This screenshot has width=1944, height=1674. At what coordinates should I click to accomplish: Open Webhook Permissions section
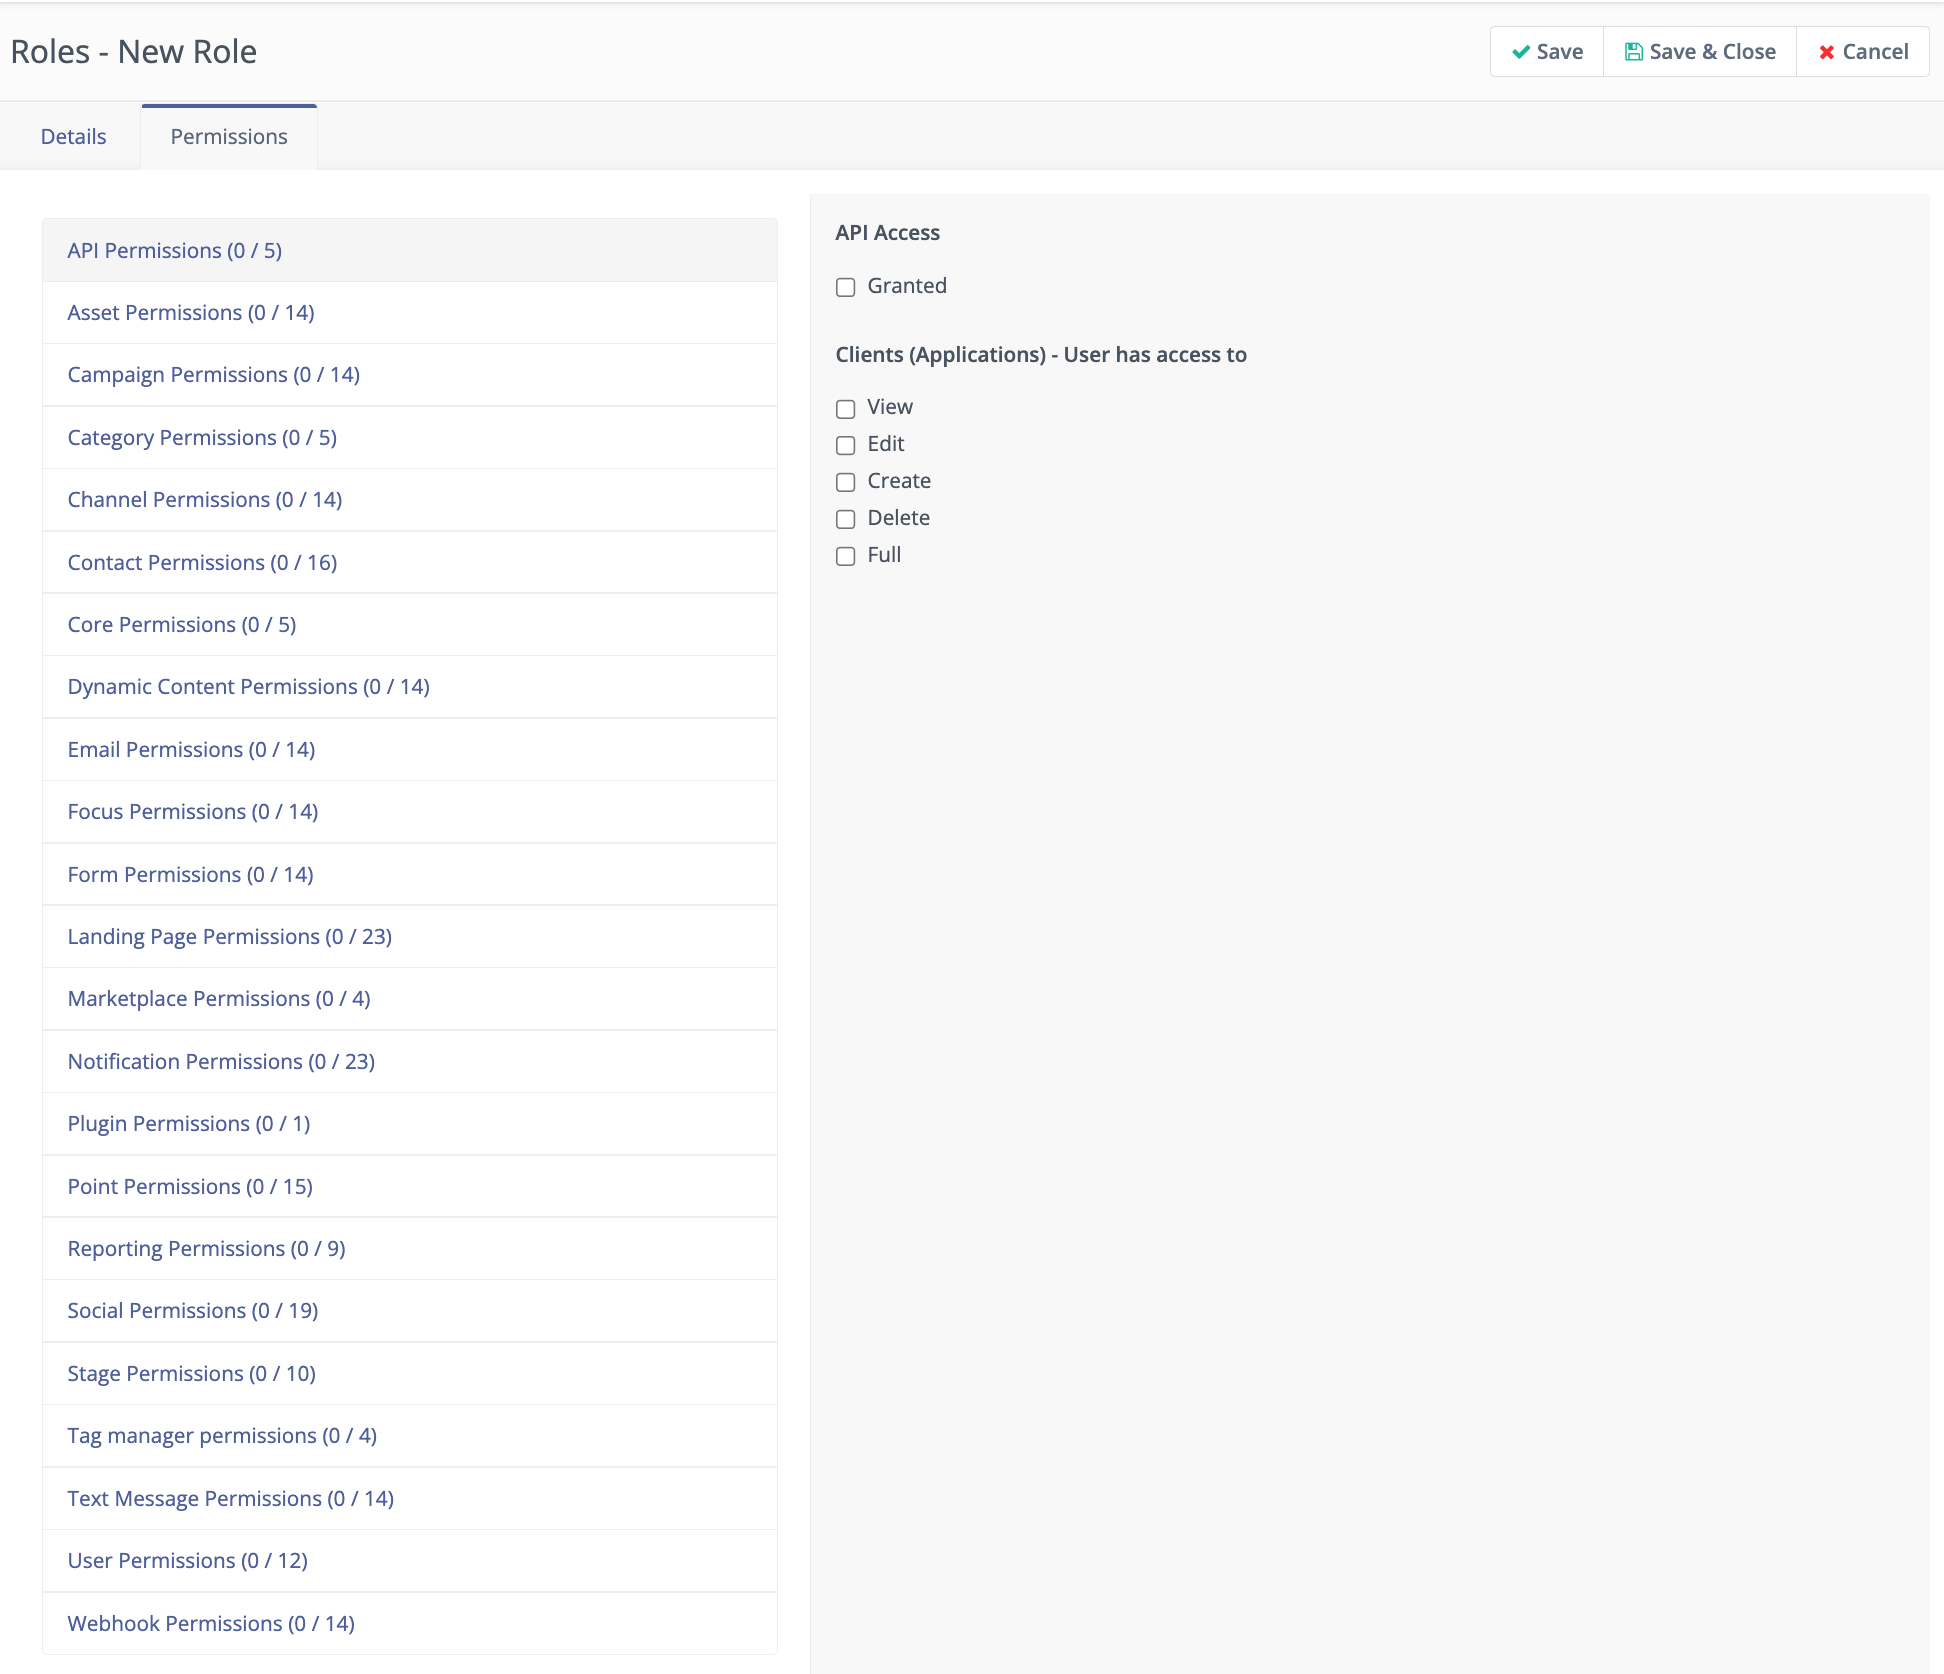click(211, 1624)
